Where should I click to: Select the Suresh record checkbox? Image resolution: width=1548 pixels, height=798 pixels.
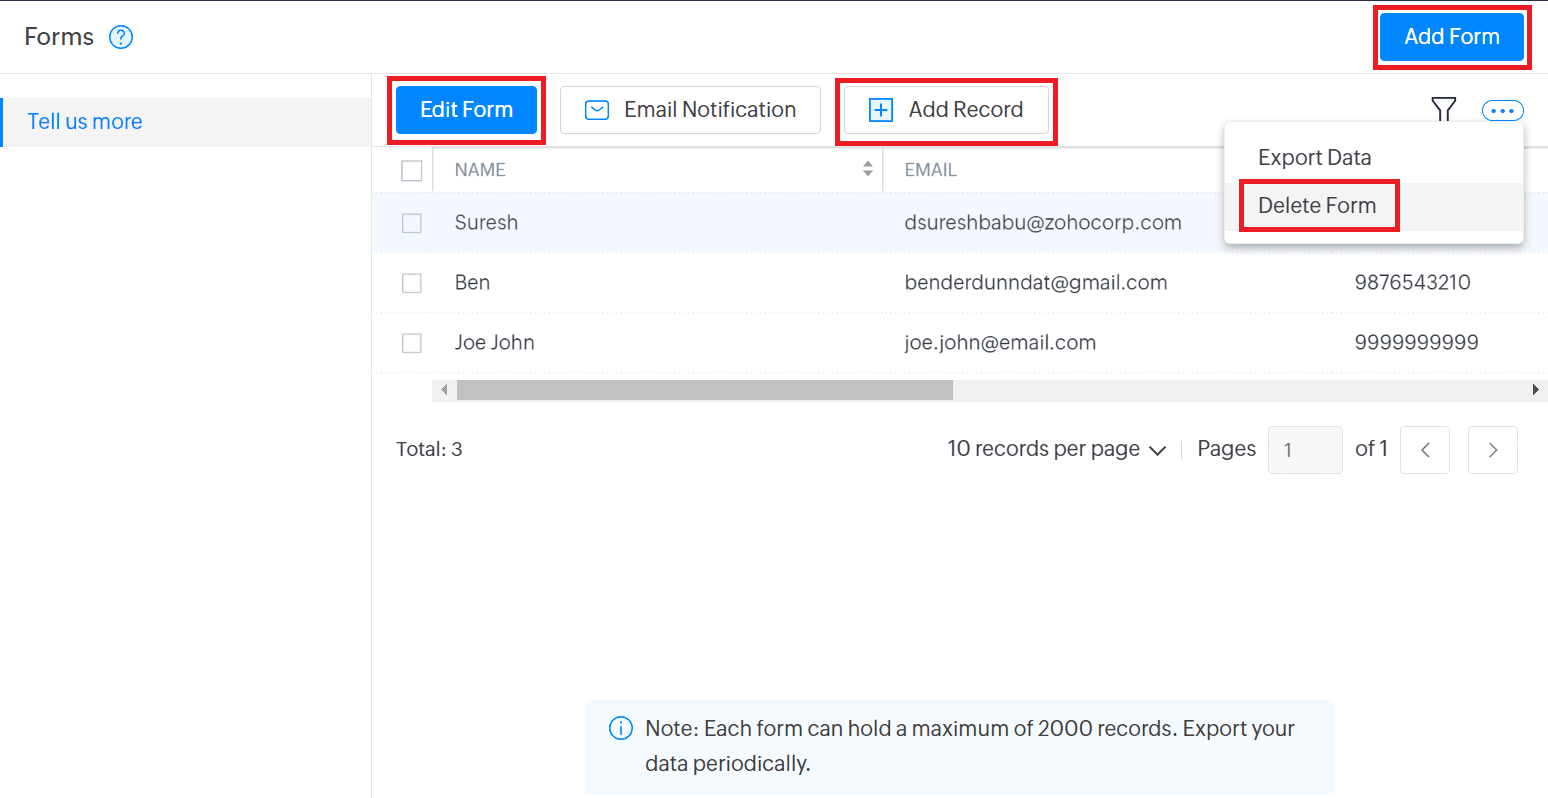411,223
